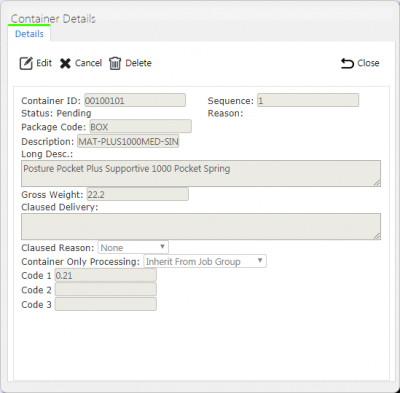The width and height of the screenshot is (400, 393).
Task: Click the Claused Reason dropdown arrow
Action: pos(162,247)
